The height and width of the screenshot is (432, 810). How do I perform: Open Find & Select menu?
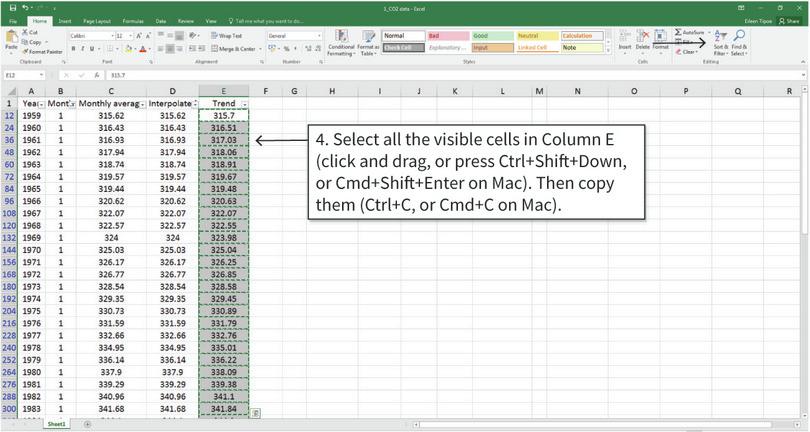(x=739, y=43)
